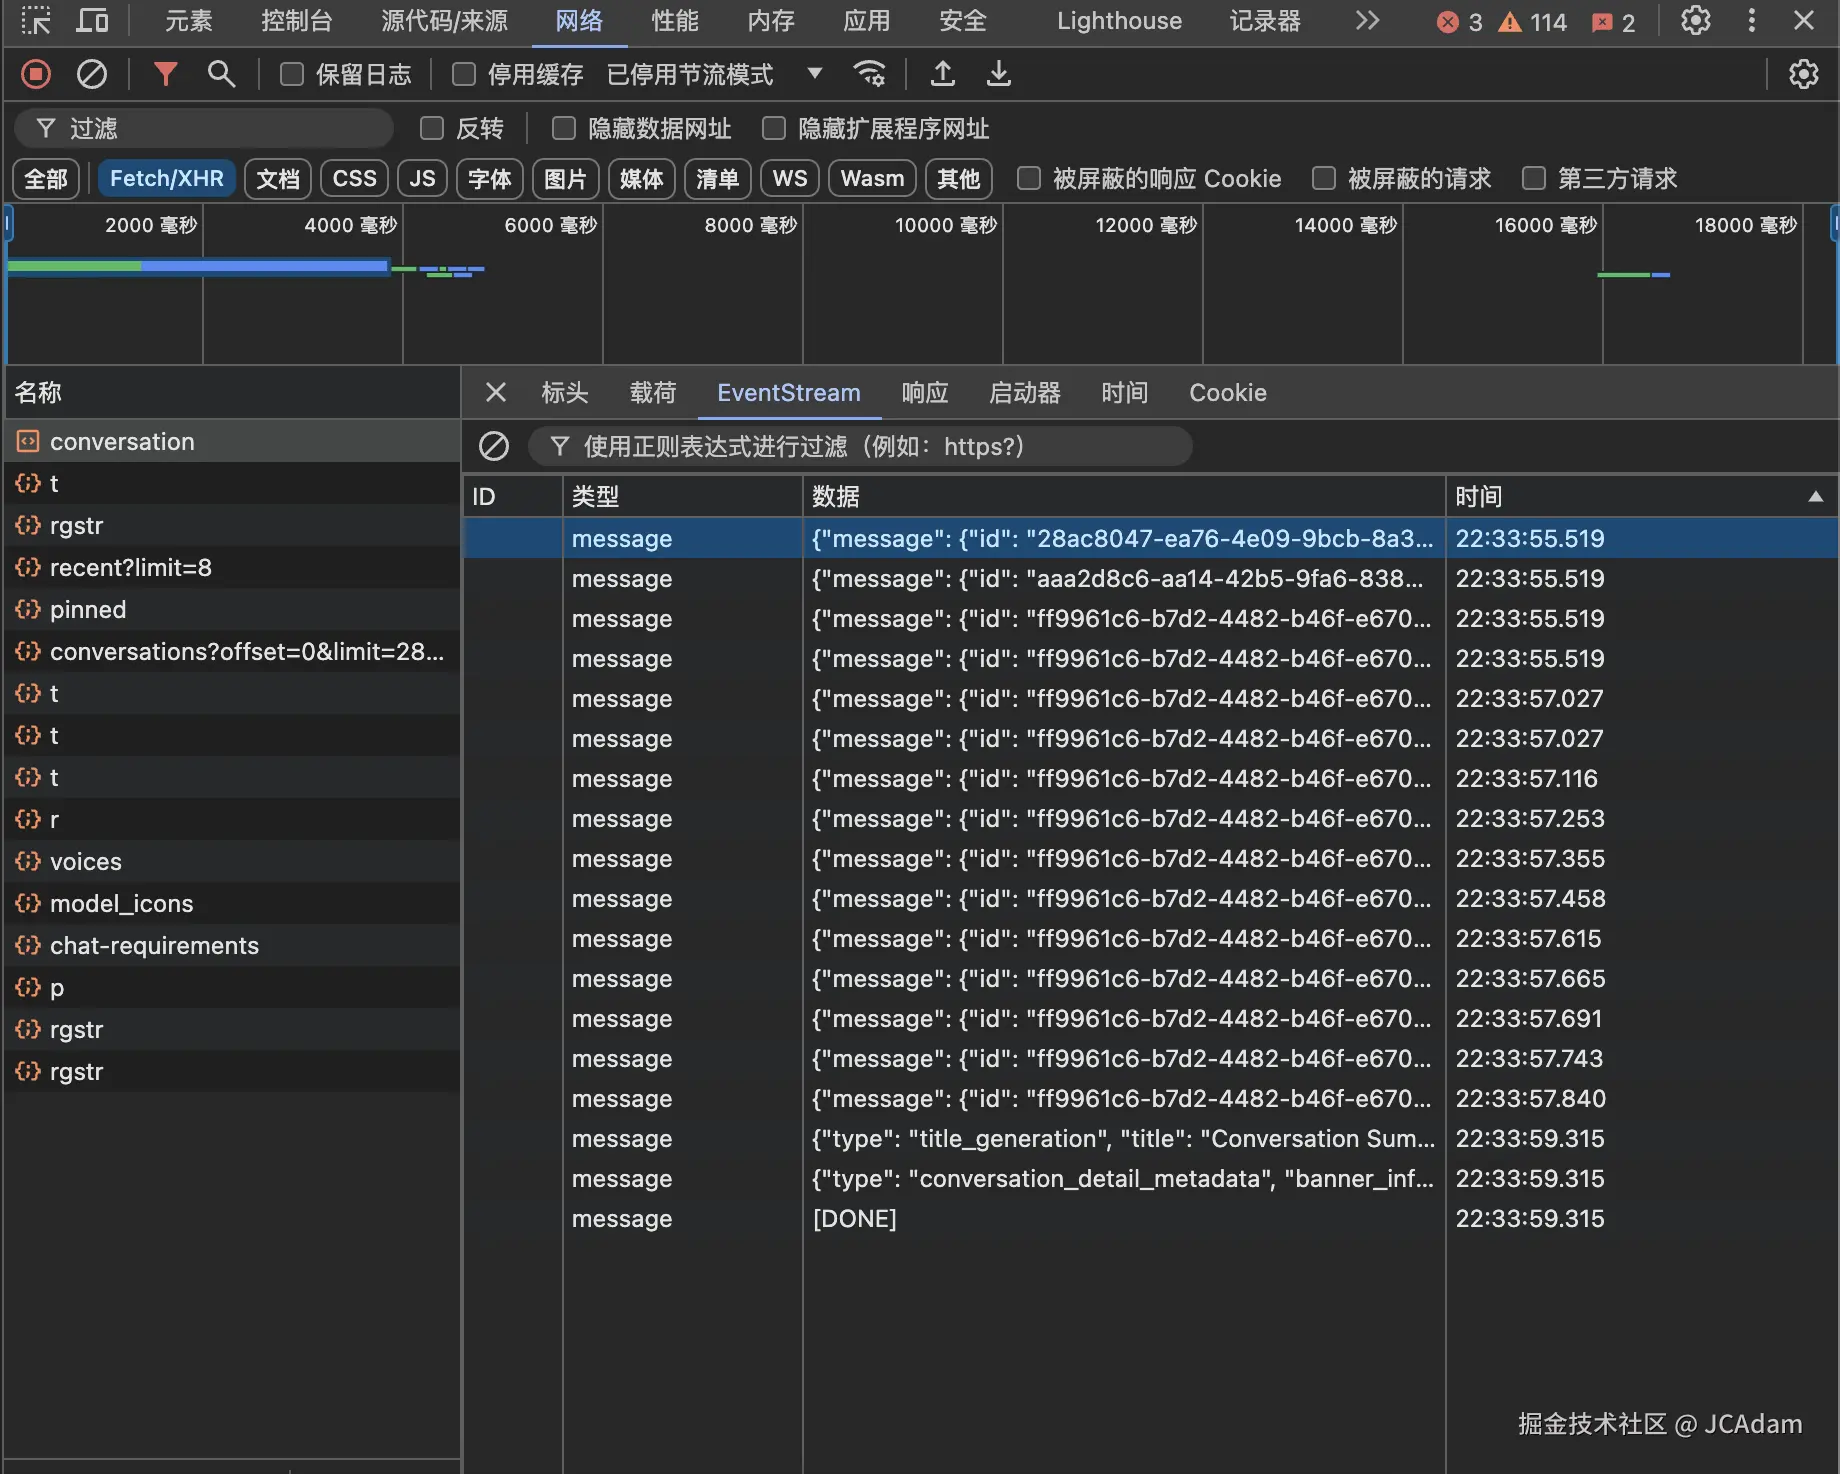Switch to the 响应 tab
The width and height of the screenshot is (1840, 1474).
coord(924,393)
